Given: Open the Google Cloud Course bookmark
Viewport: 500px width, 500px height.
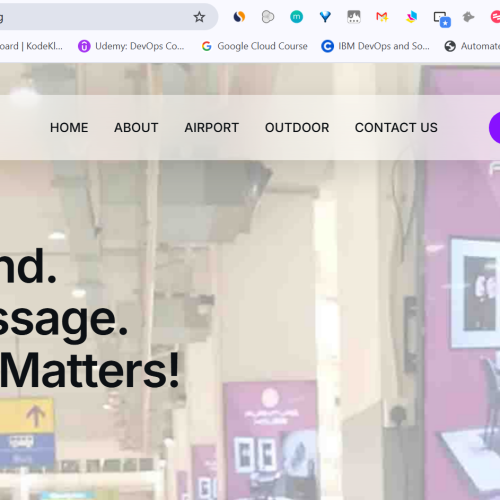Looking at the screenshot, I should point(255,46).
